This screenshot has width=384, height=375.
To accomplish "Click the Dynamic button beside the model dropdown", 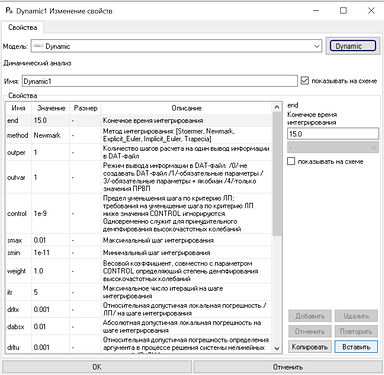I will [x=353, y=46].
